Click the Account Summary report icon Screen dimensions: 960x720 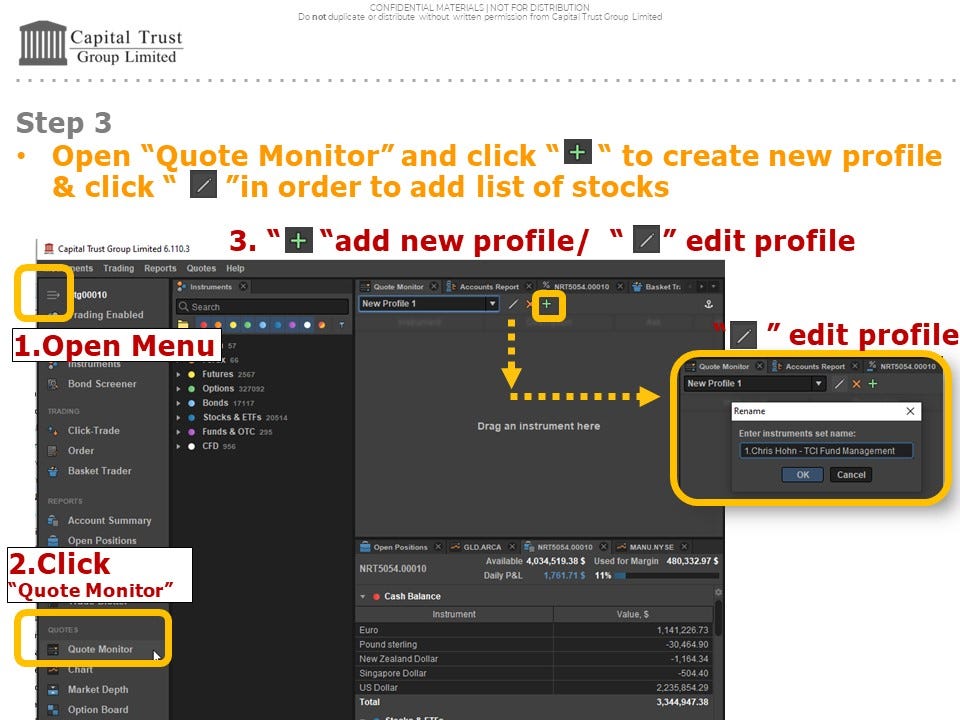53,520
